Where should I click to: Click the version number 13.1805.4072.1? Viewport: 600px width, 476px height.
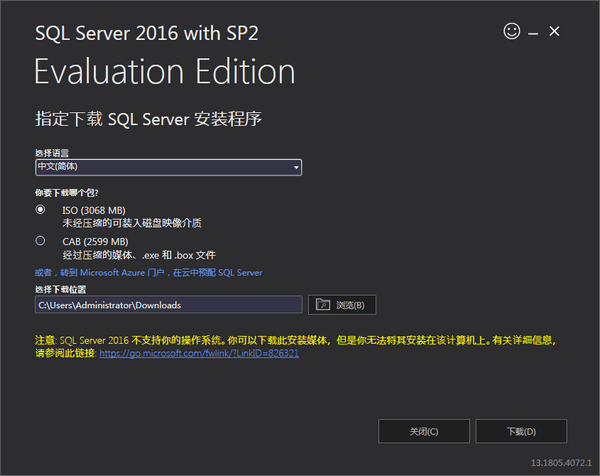click(561, 463)
